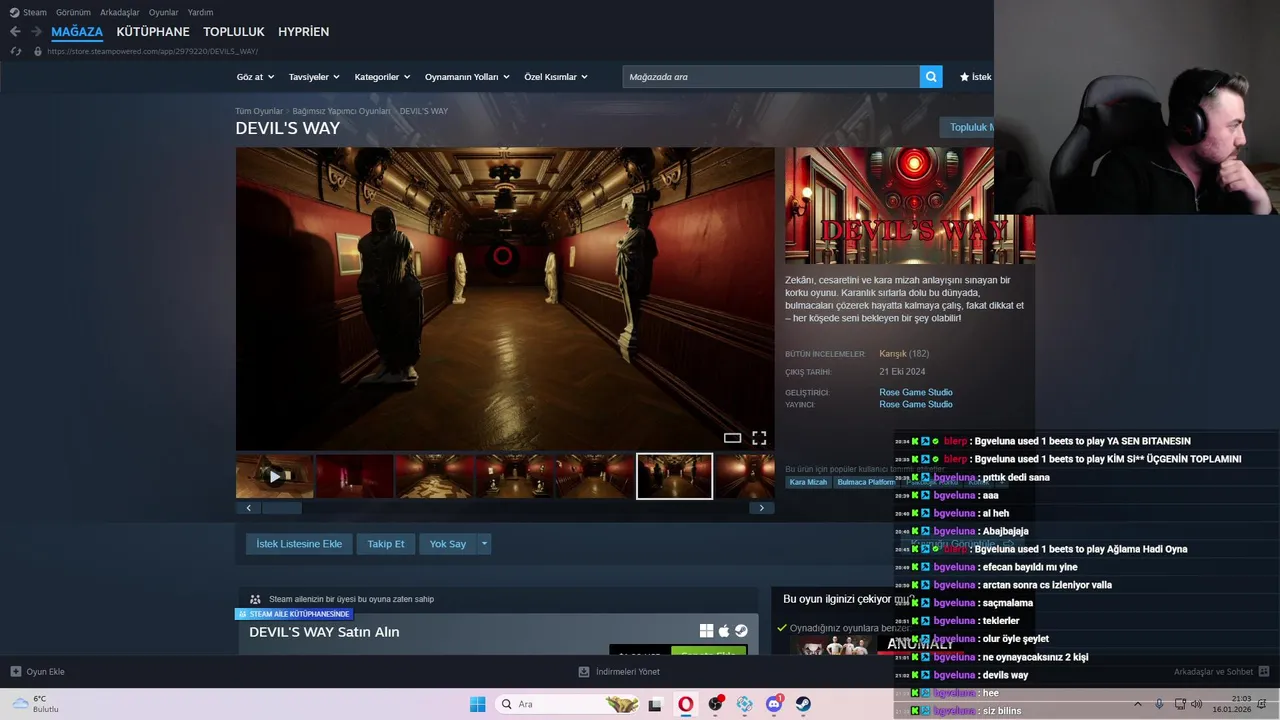Image resolution: width=1280 pixels, height=720 pixels.
Task: Open the Arkadaşlar menu
Action: tap(120, 12)
